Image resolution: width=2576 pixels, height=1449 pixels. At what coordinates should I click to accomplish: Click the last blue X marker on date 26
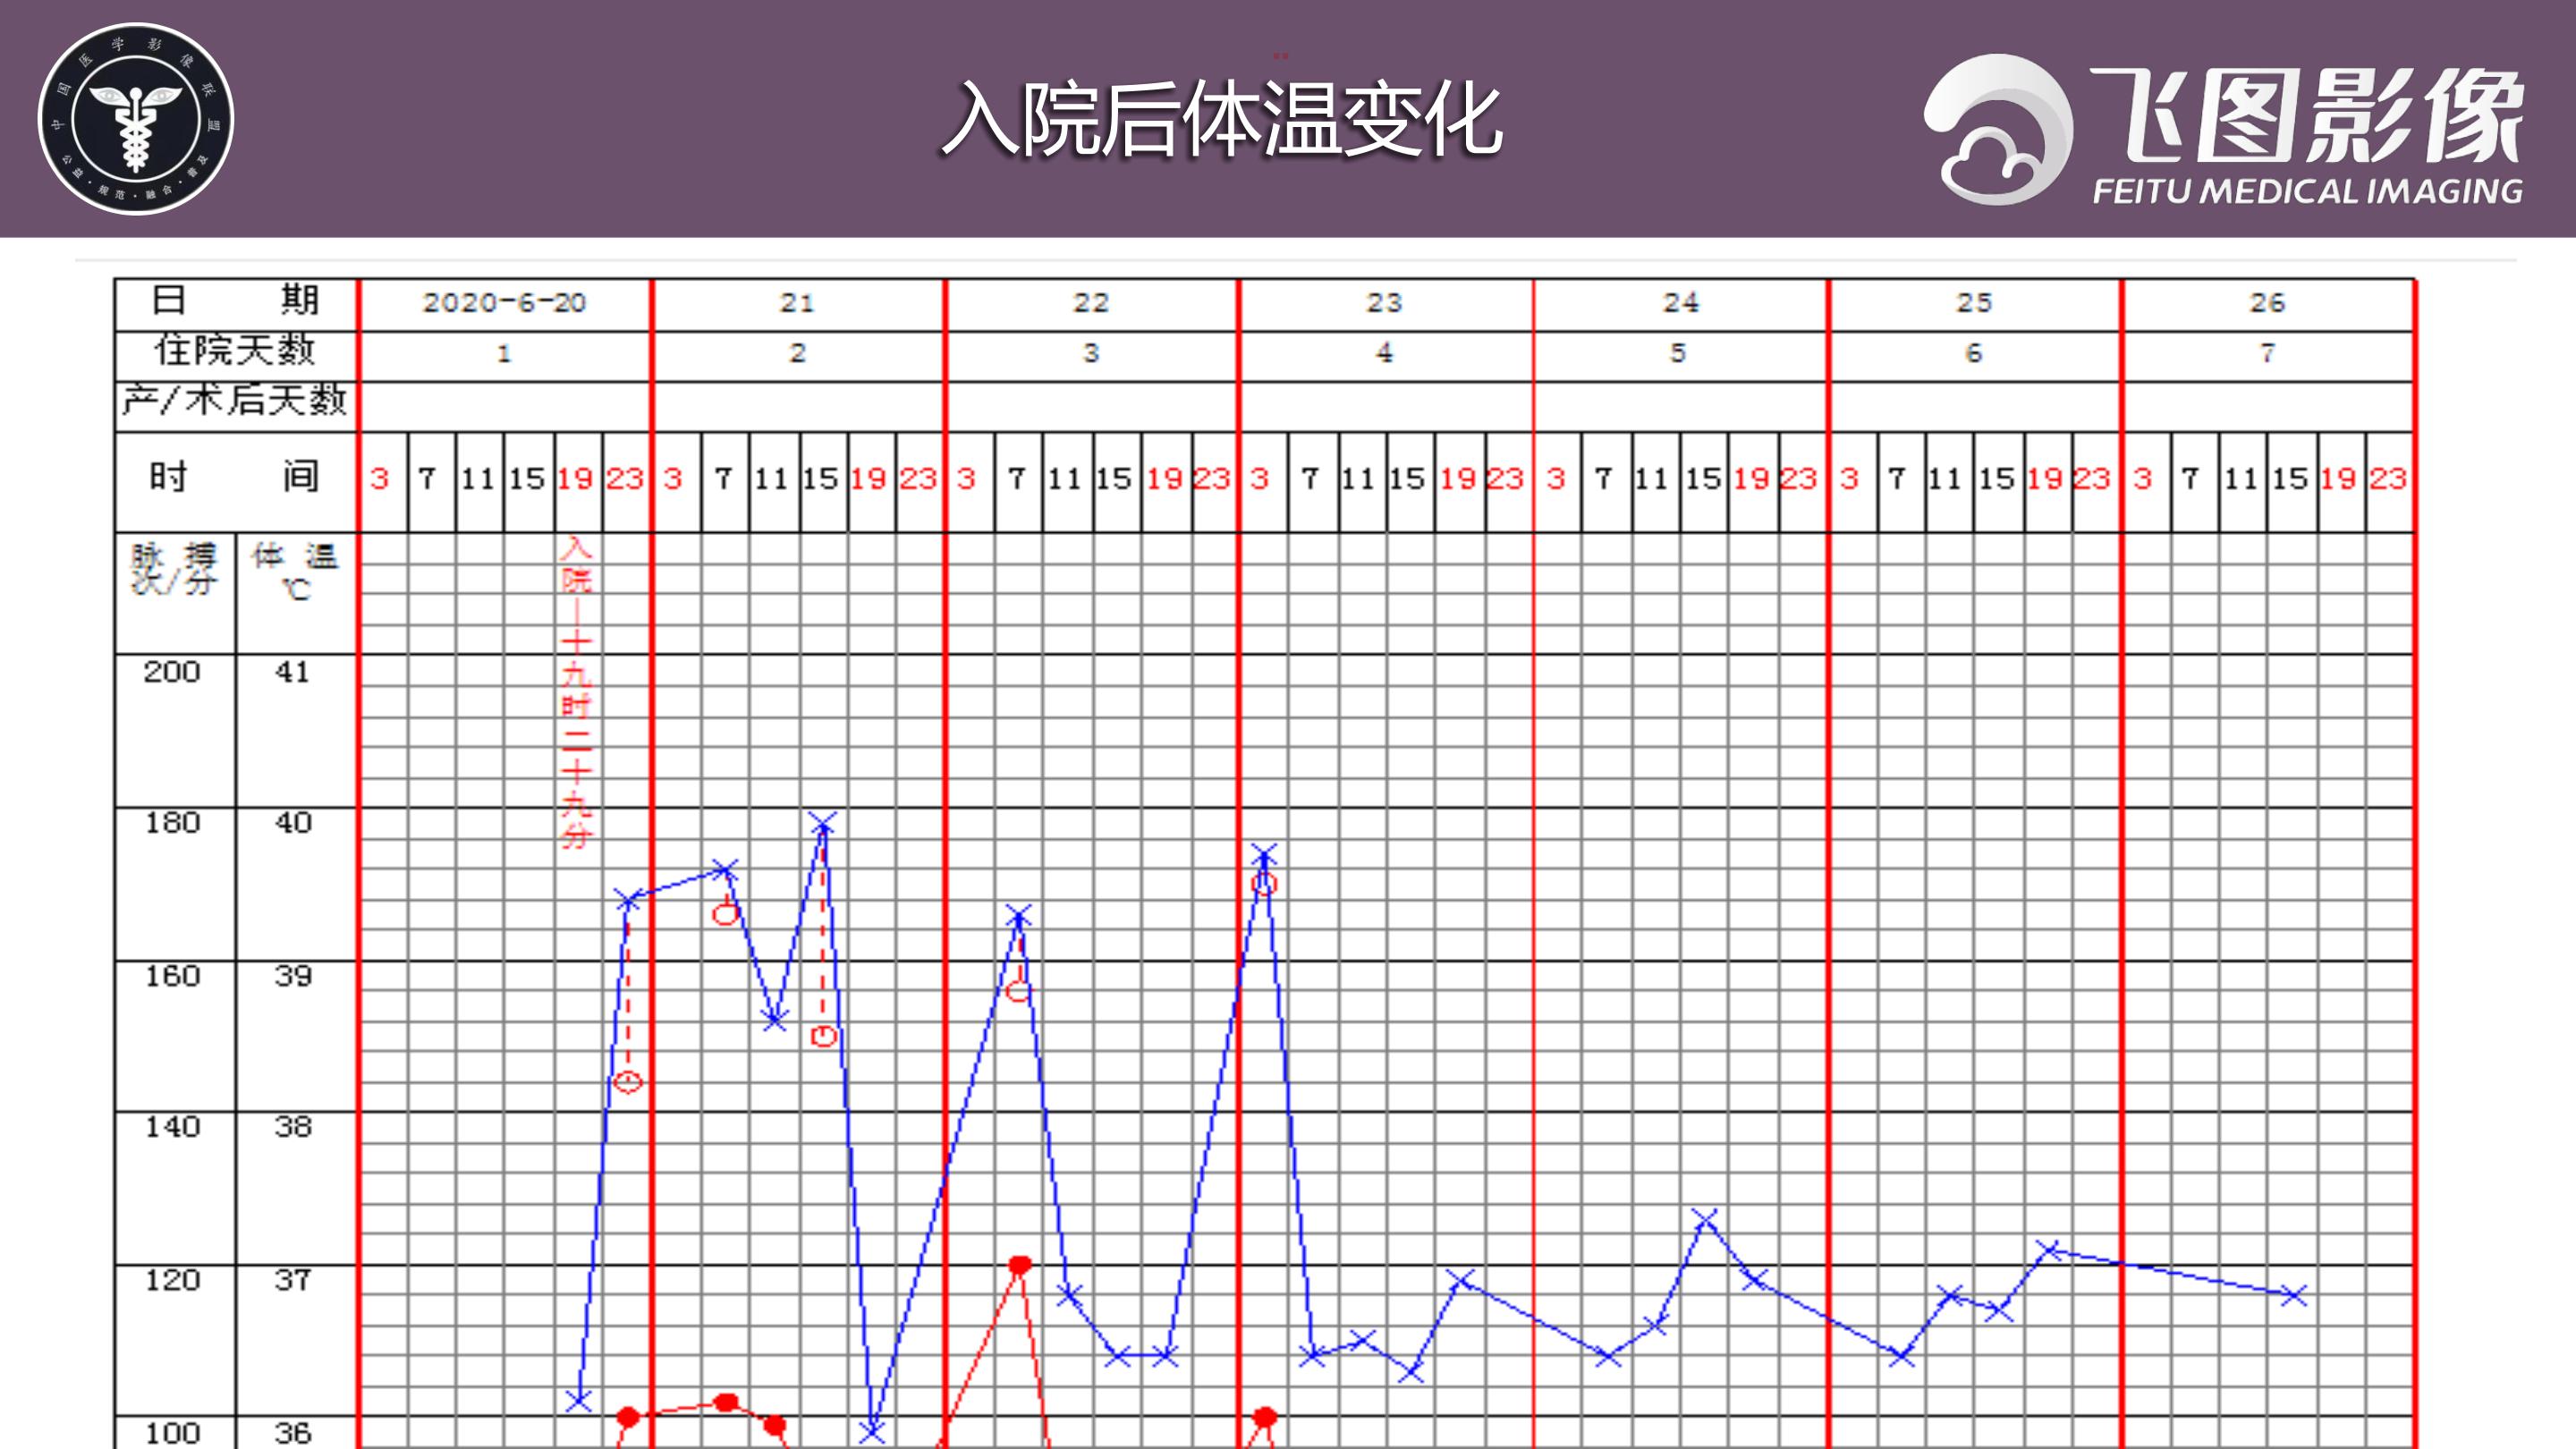2293,1295
